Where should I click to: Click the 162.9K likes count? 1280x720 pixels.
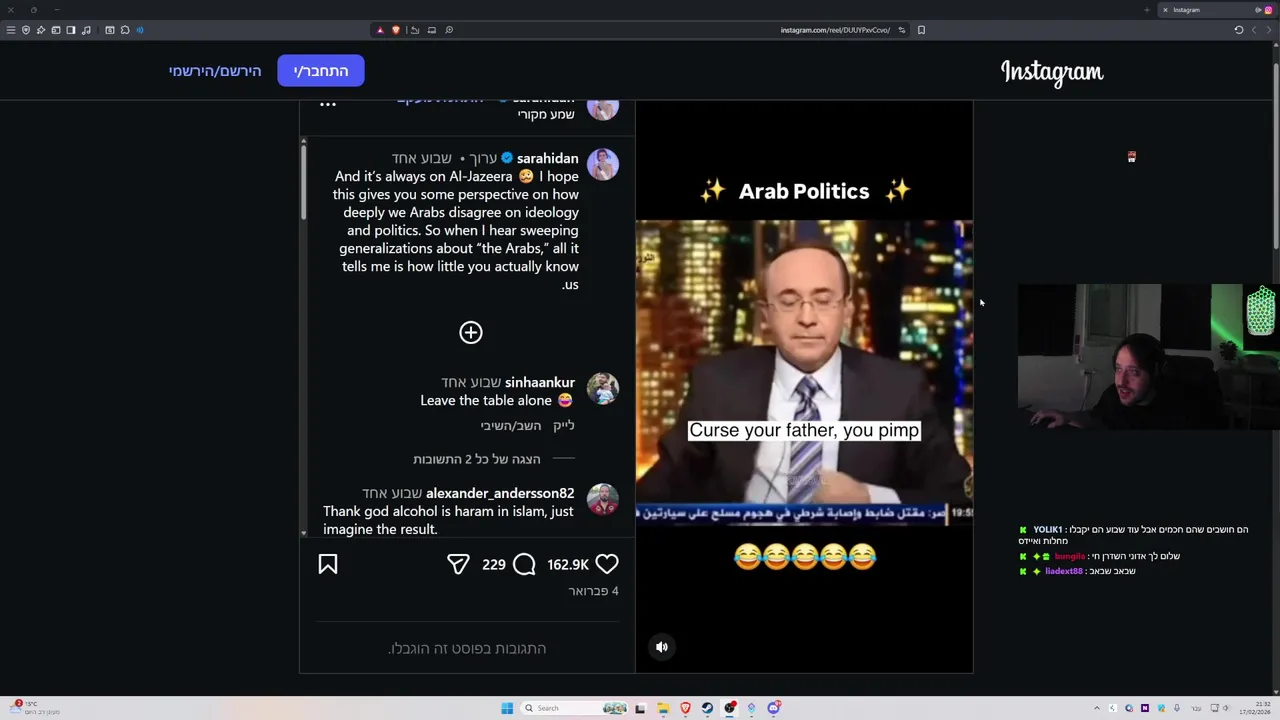pyautogui.click(x=568, y=564)
